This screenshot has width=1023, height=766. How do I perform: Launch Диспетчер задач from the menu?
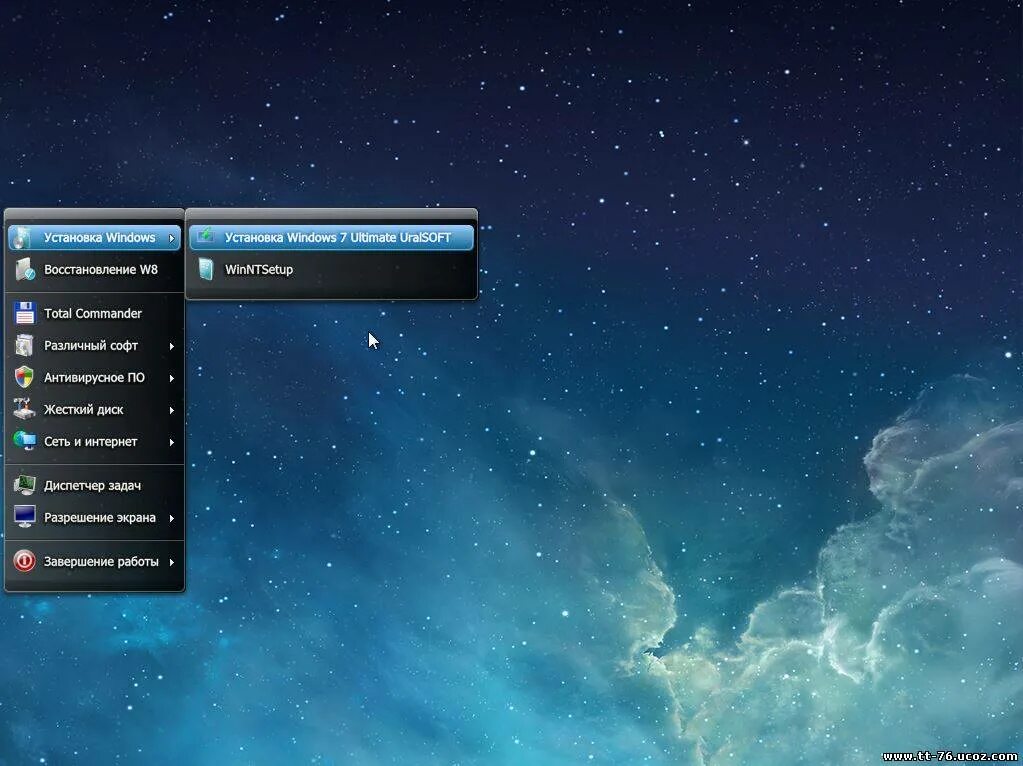pos(95,485)
